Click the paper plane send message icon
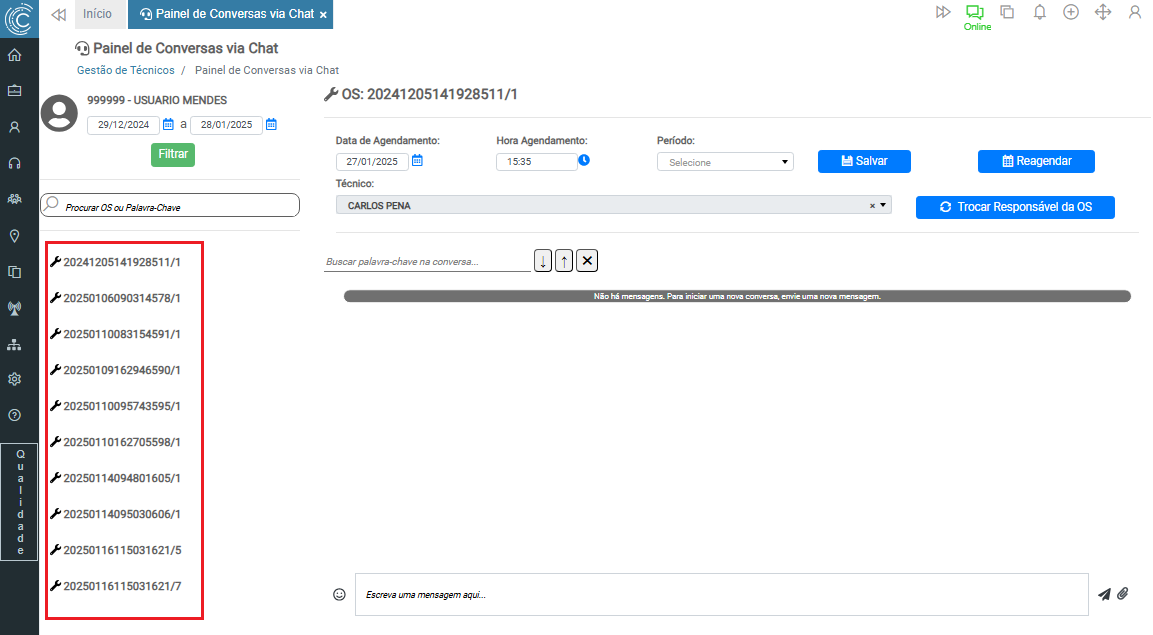 1104,594
